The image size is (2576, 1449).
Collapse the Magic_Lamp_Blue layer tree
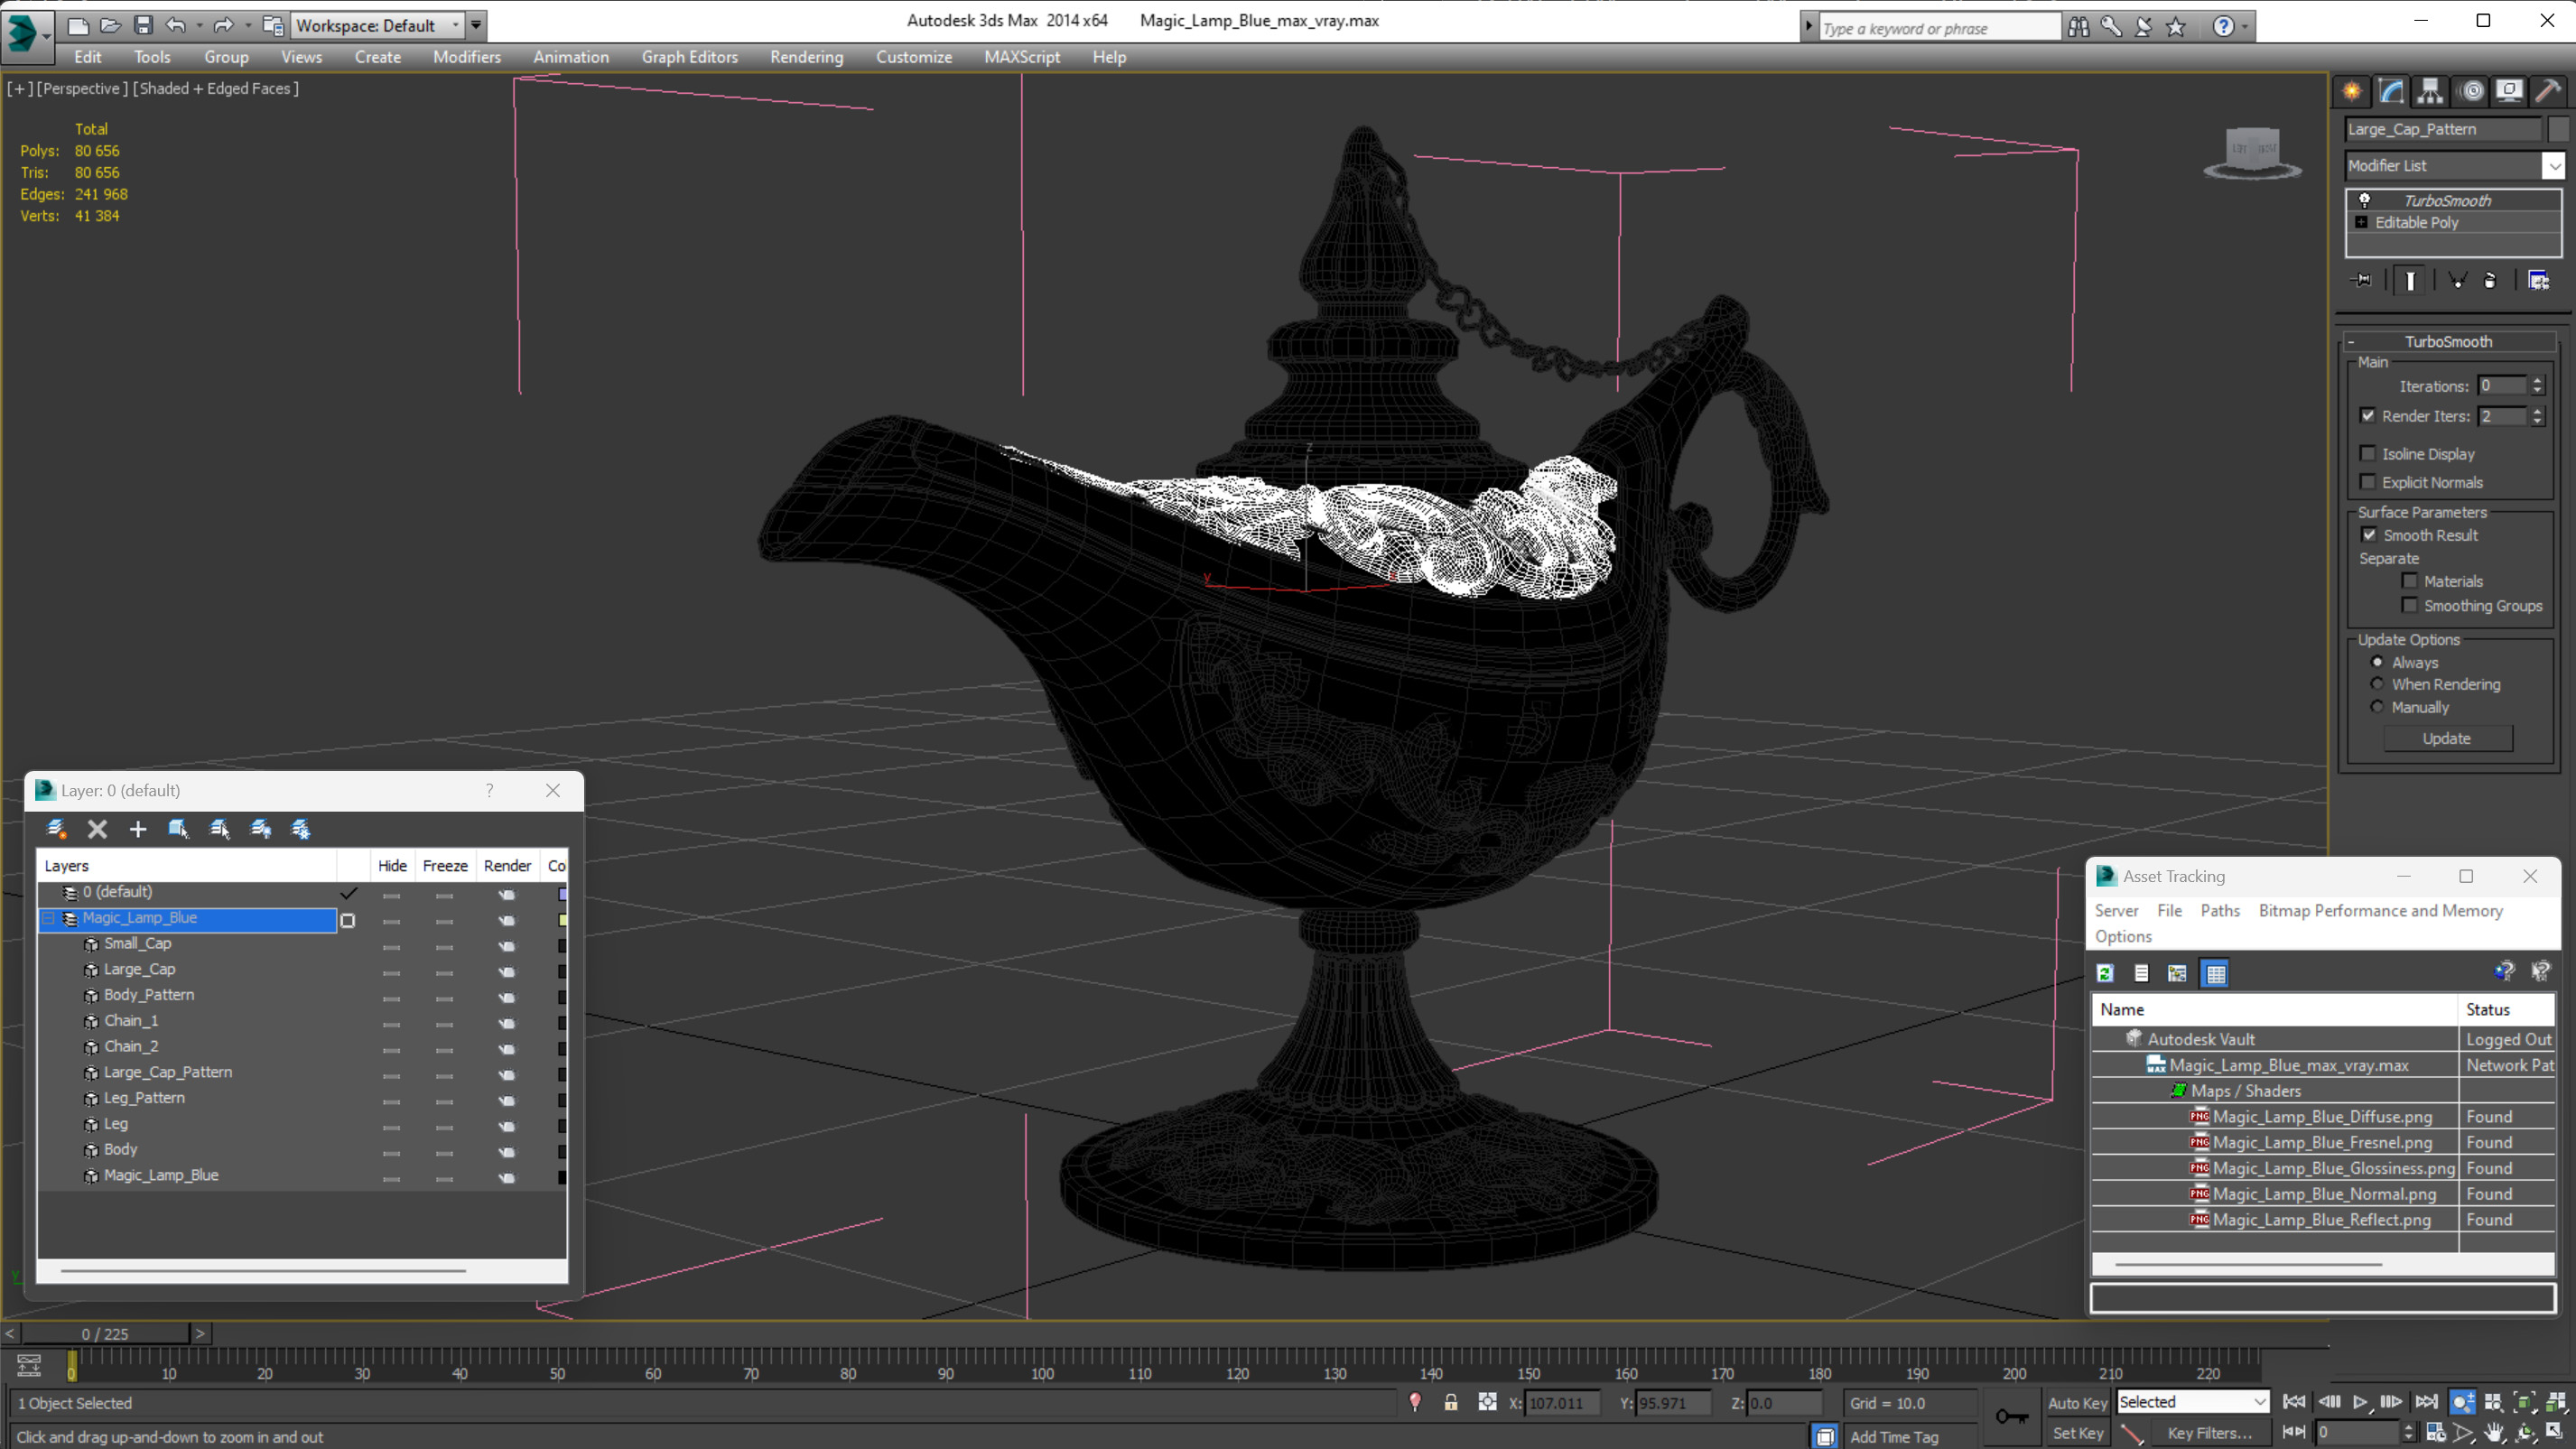point(48,918)
